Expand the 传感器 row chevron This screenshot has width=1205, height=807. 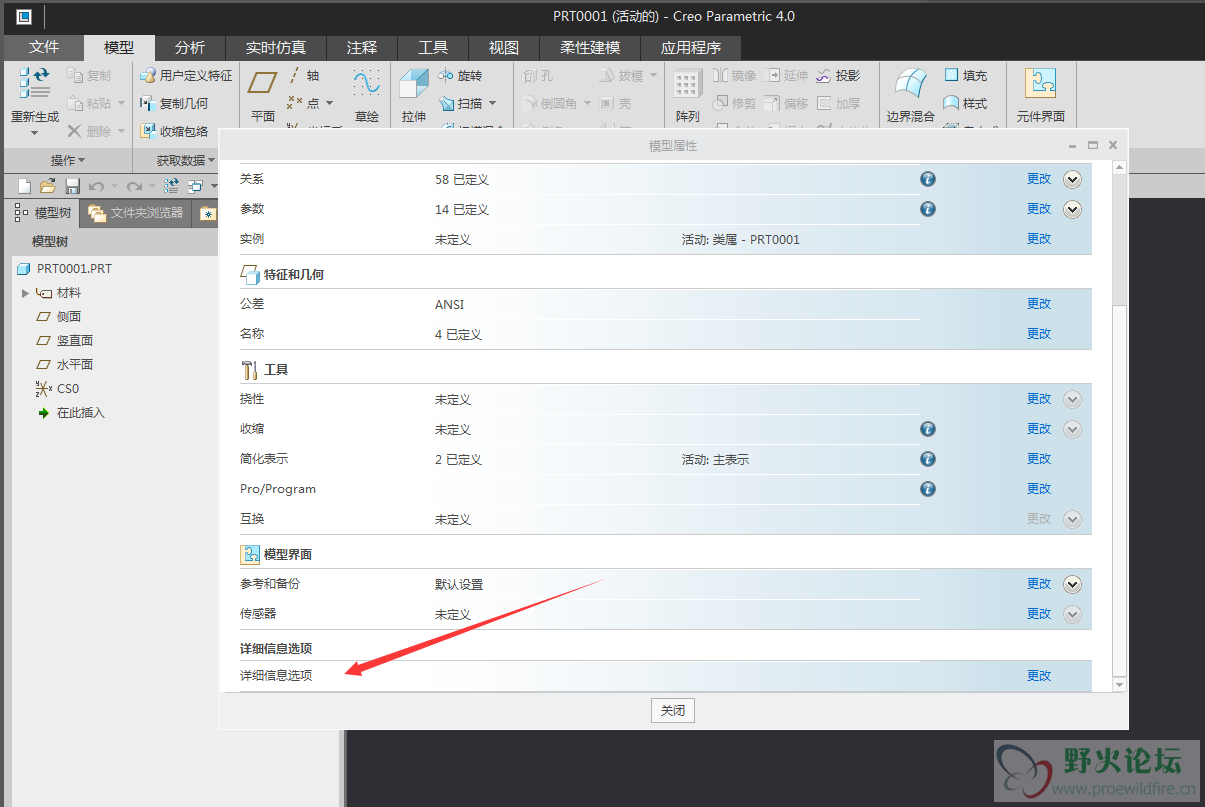point(1072,615)
